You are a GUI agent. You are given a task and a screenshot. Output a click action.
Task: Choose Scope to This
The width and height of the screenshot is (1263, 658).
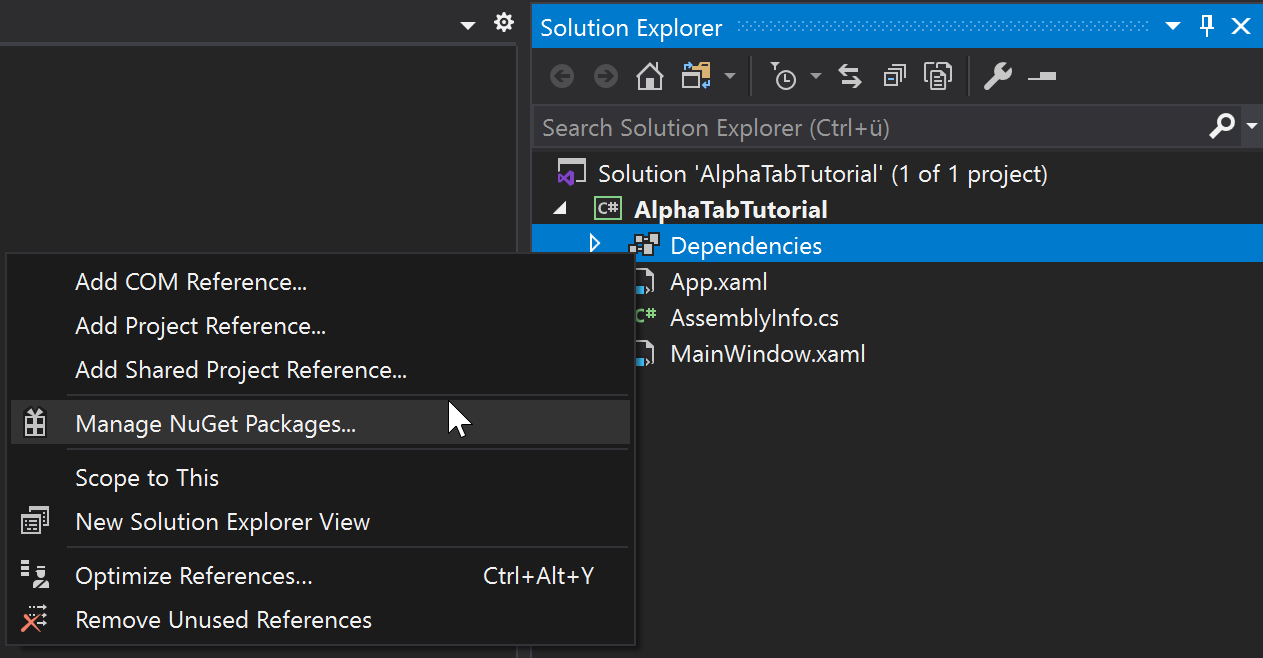320,478
